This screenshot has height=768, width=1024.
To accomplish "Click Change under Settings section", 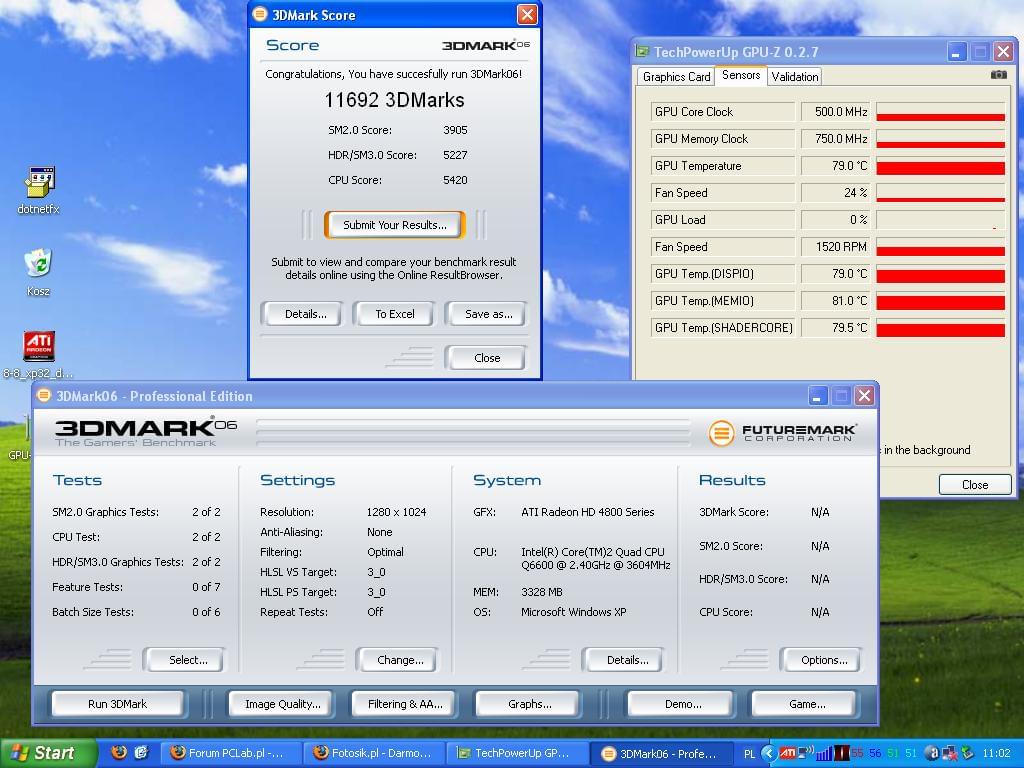I will (400, 660).
